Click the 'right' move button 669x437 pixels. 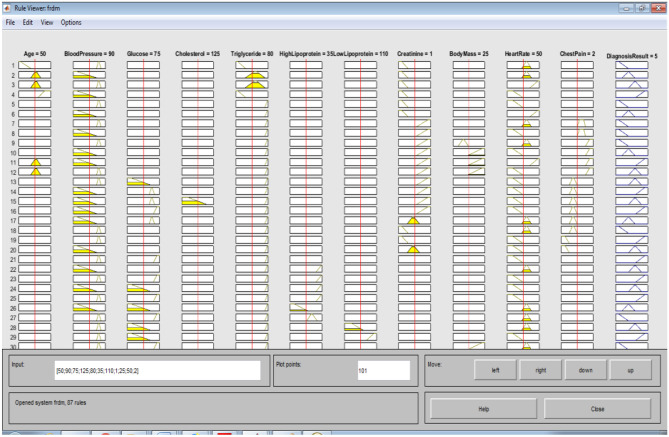tap(540, 369)
